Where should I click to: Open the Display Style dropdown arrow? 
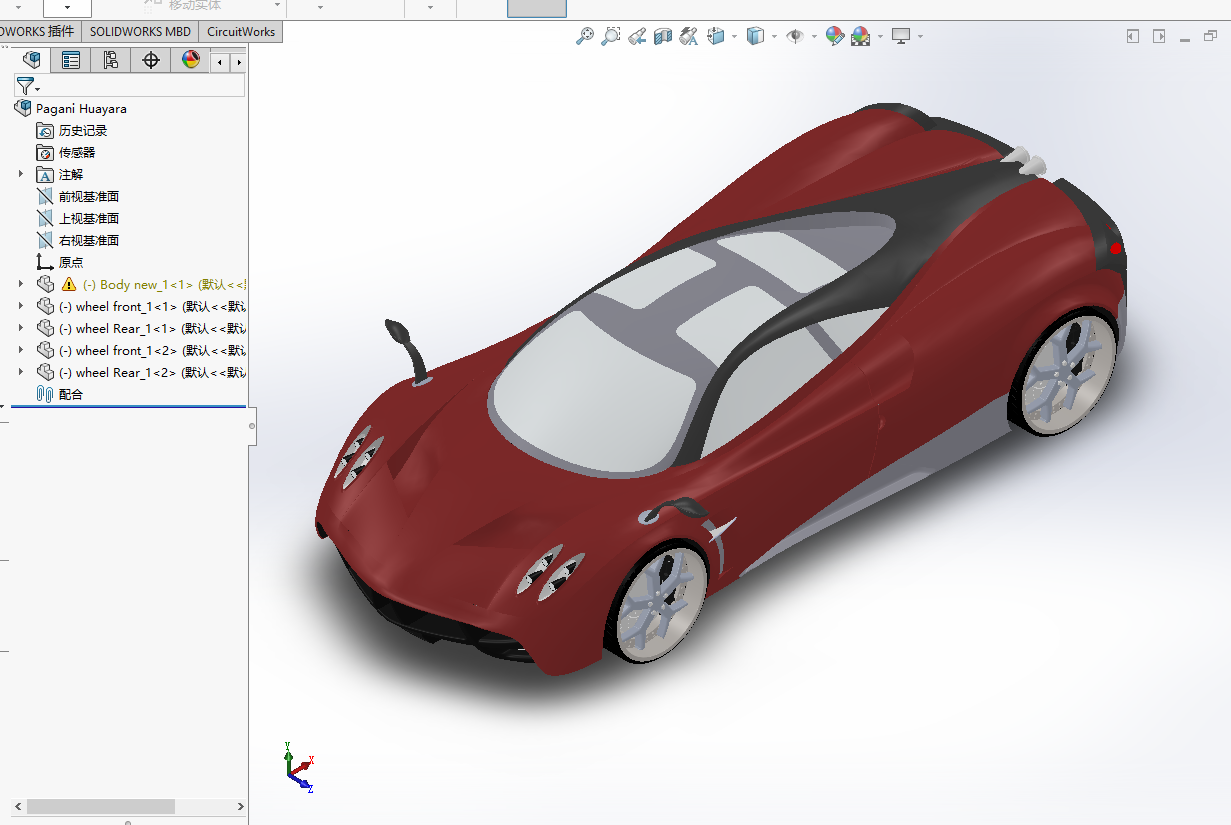tap(773, 36)
